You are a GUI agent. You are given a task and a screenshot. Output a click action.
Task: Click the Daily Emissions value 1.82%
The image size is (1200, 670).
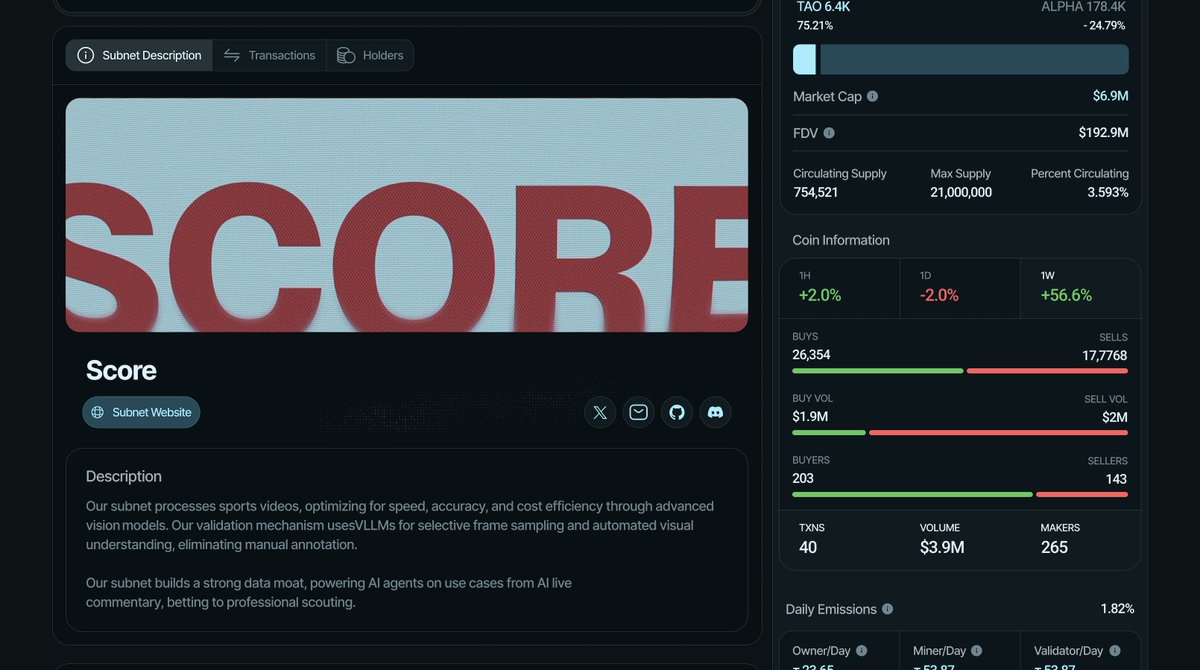coord(1117,609)
